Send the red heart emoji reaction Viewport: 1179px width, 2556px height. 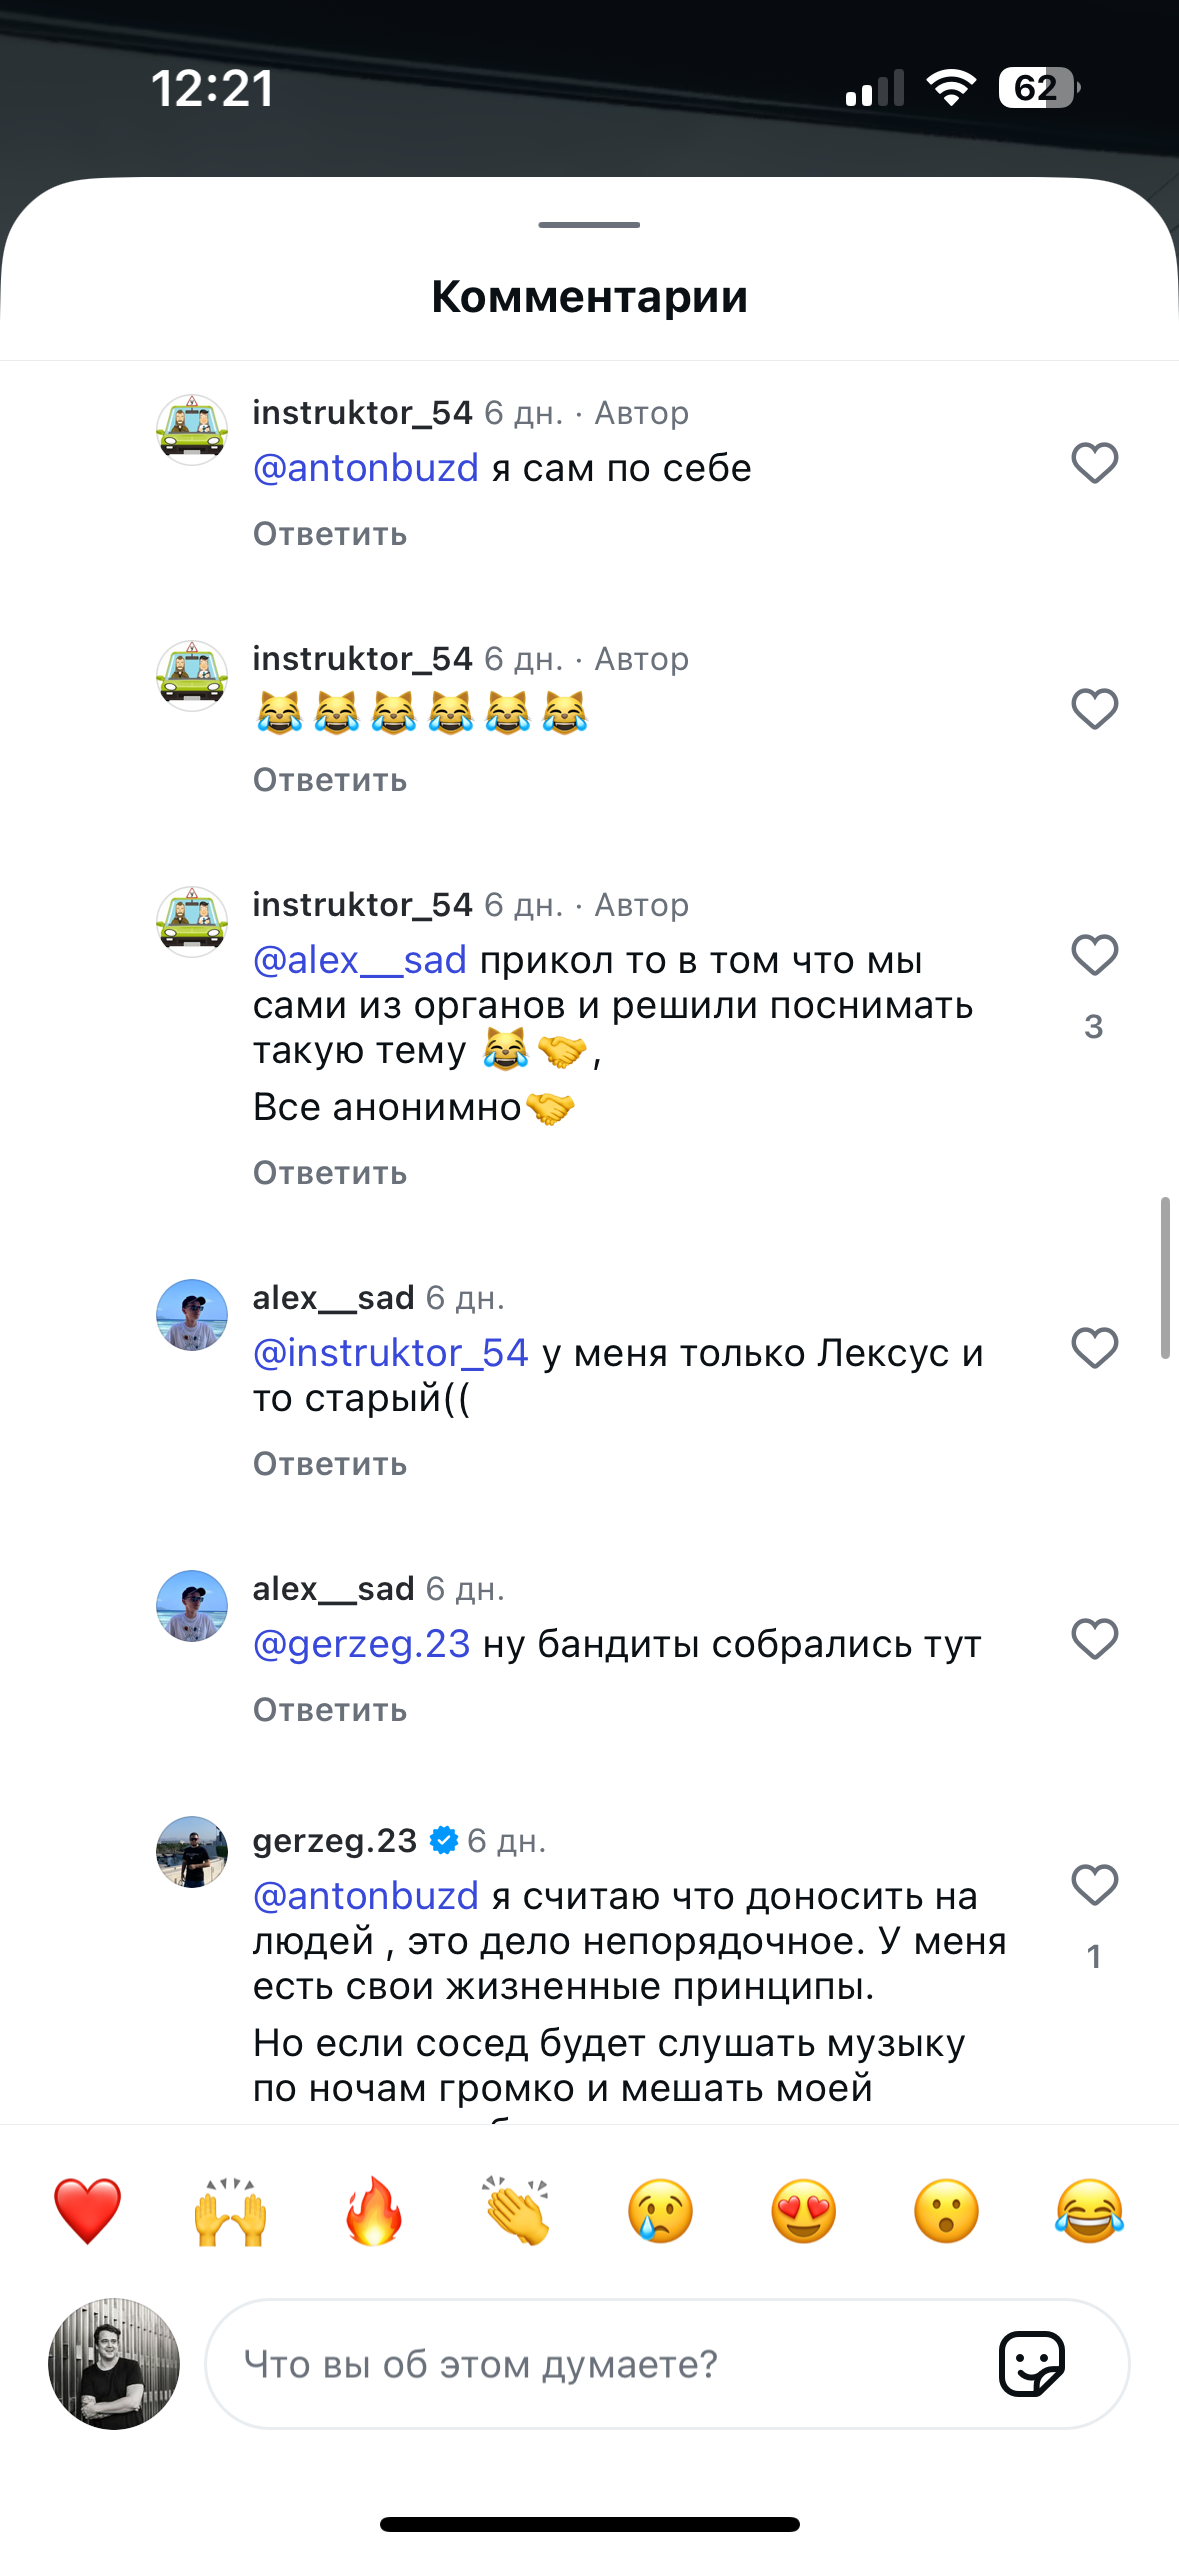click(87, 2210)
